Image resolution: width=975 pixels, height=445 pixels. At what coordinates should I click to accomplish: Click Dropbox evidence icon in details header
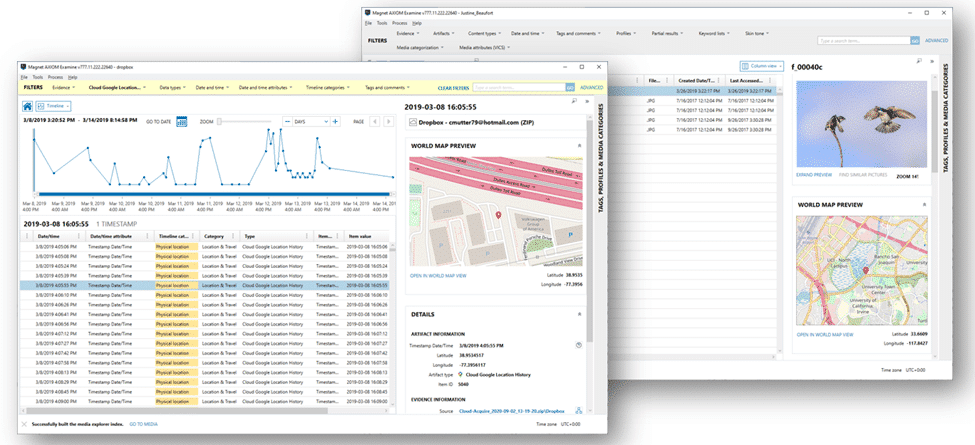pos(413,123)
